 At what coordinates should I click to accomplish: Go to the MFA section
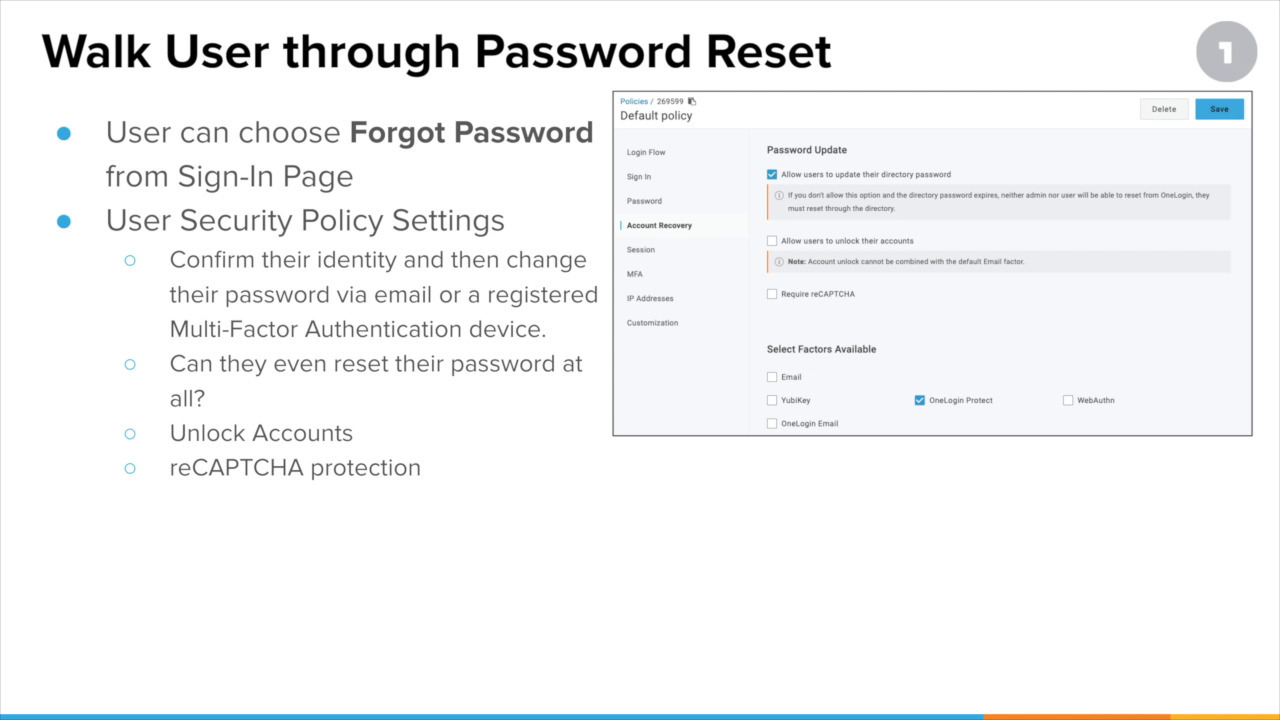635,274
